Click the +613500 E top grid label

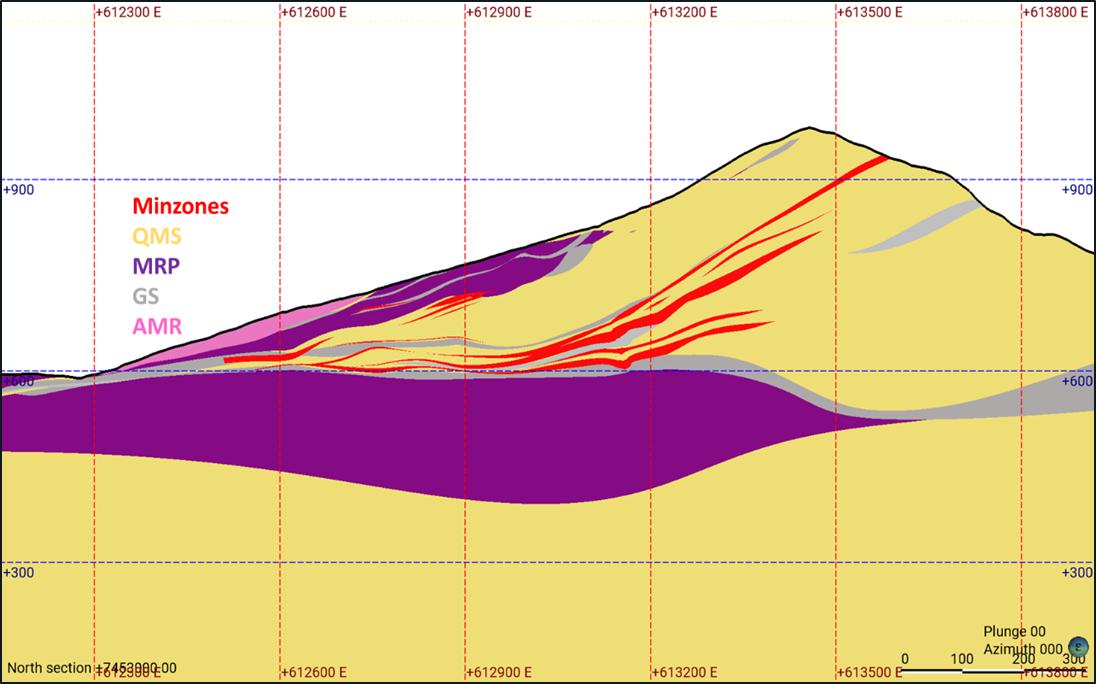pos(870,12)
